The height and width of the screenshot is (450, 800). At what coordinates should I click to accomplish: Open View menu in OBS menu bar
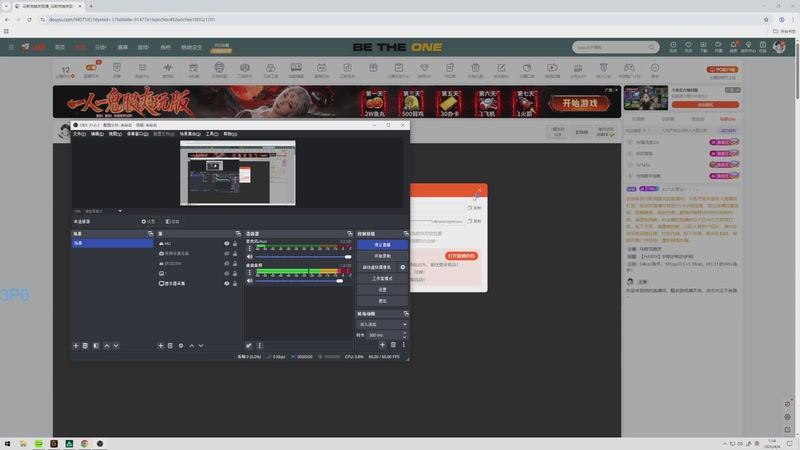pos(115,134)
